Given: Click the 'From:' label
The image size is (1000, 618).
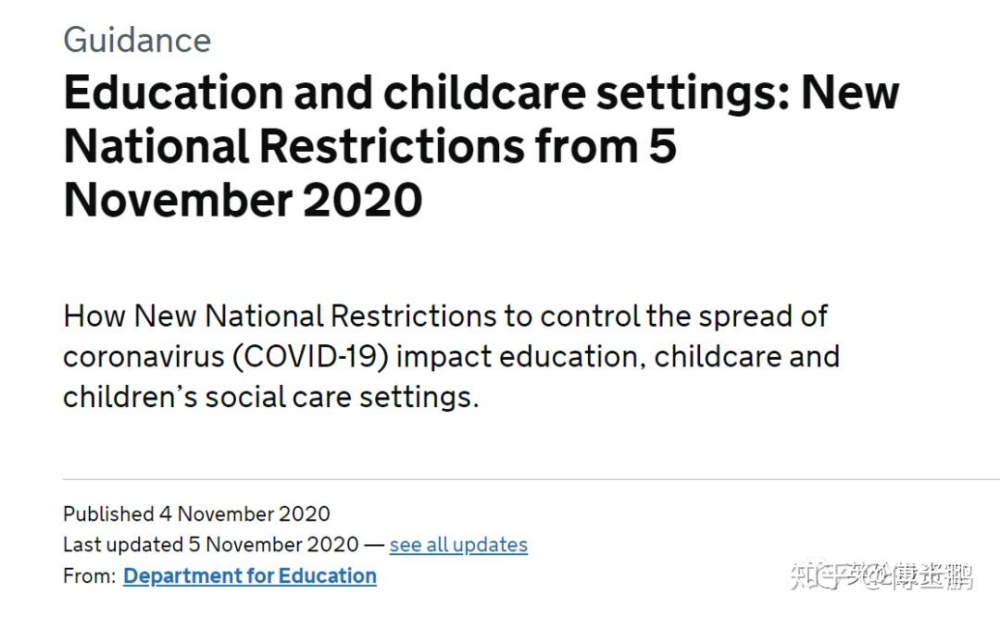Looking at the screenshot, I should (89, 576).
